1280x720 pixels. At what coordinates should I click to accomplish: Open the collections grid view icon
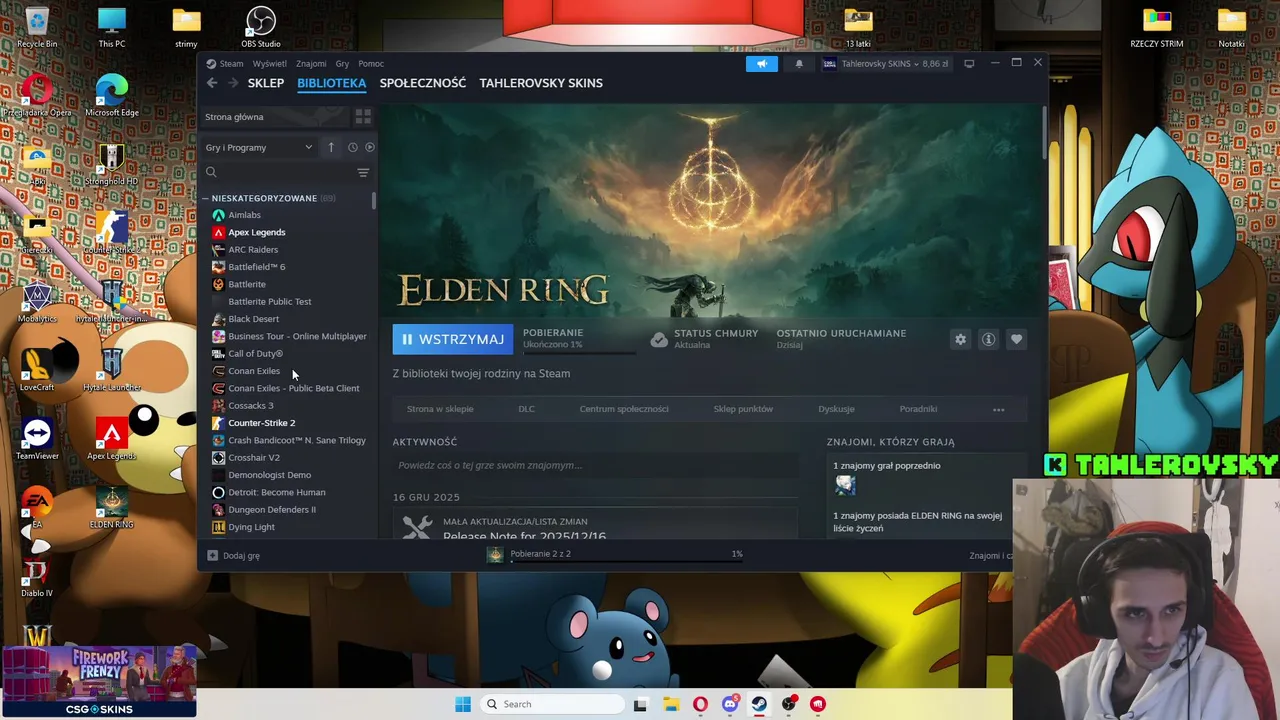click(363, 117)
